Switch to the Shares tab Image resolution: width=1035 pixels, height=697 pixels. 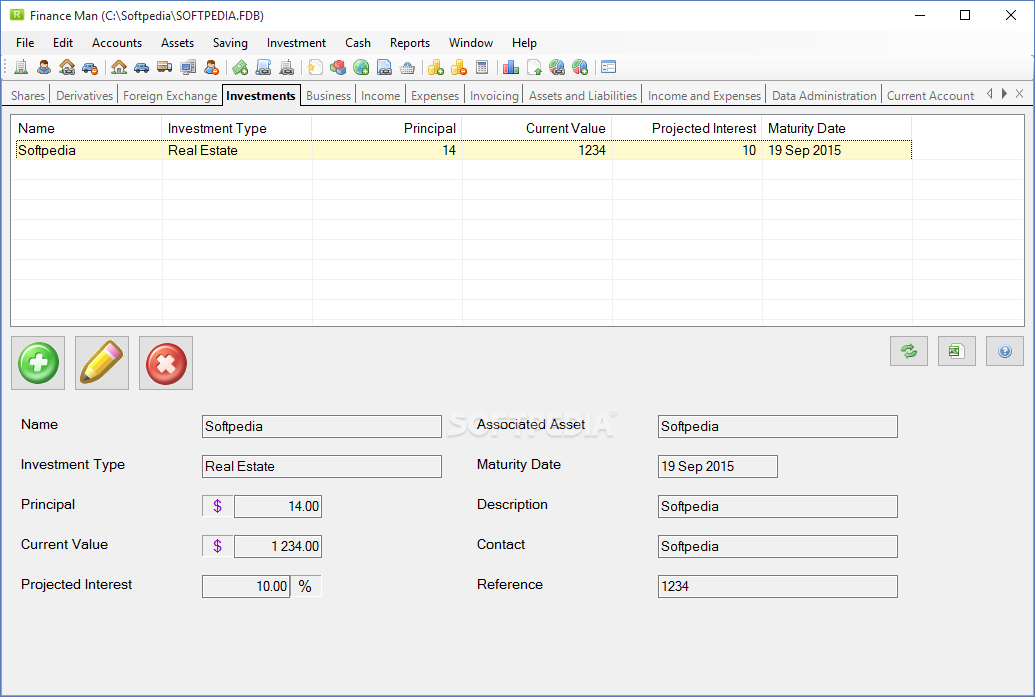pos(28,96)
